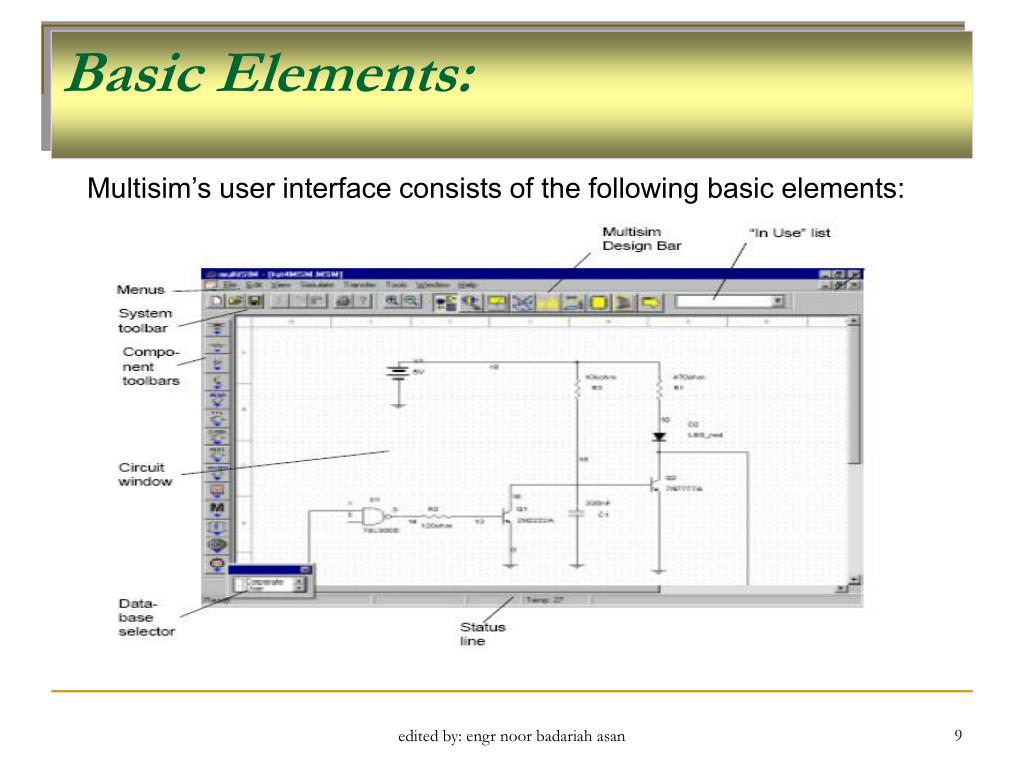Screen dimensions: 1024x768
Task: Open the Transfer menu
Action: [360, 285]
